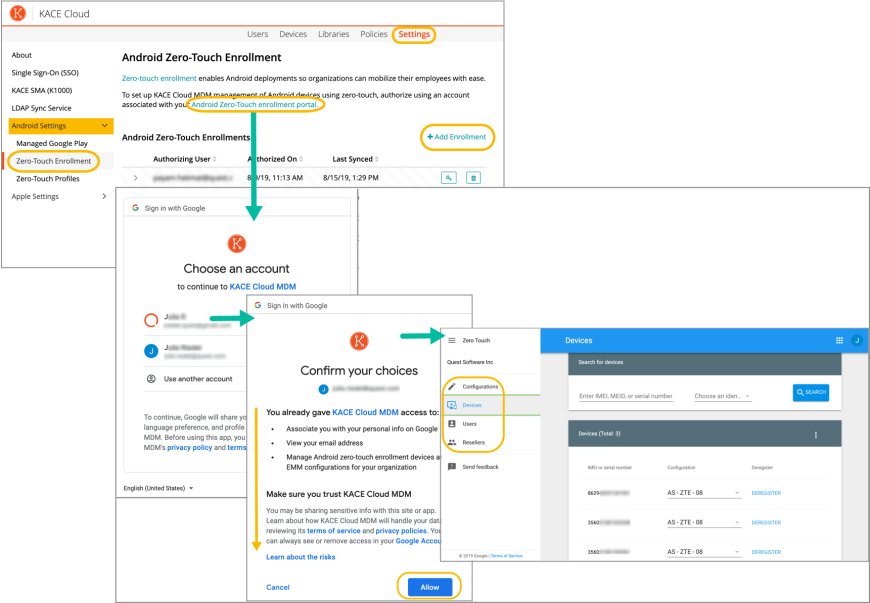This screenshot has height=603, width=870.
Task: Open the Google apps grid icon
Action: [839, 340]
